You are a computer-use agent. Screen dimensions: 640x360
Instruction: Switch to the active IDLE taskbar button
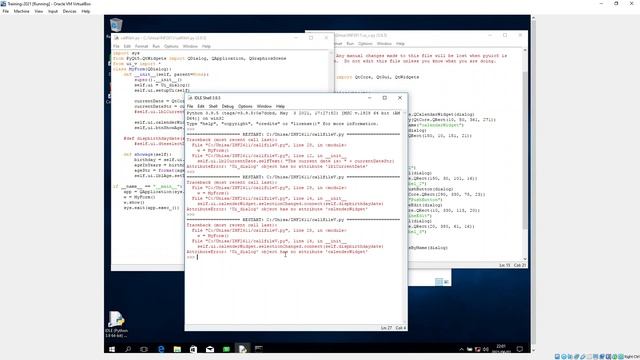tap(242, 349)
